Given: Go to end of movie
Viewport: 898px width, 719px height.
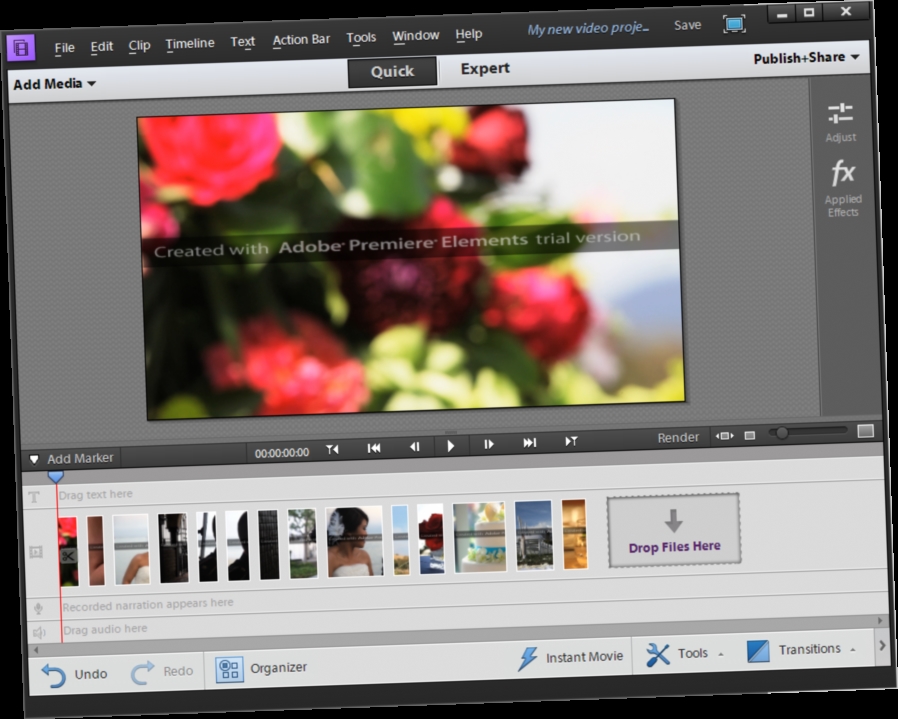Looking at the screenshot, I should tap(529, 442).
